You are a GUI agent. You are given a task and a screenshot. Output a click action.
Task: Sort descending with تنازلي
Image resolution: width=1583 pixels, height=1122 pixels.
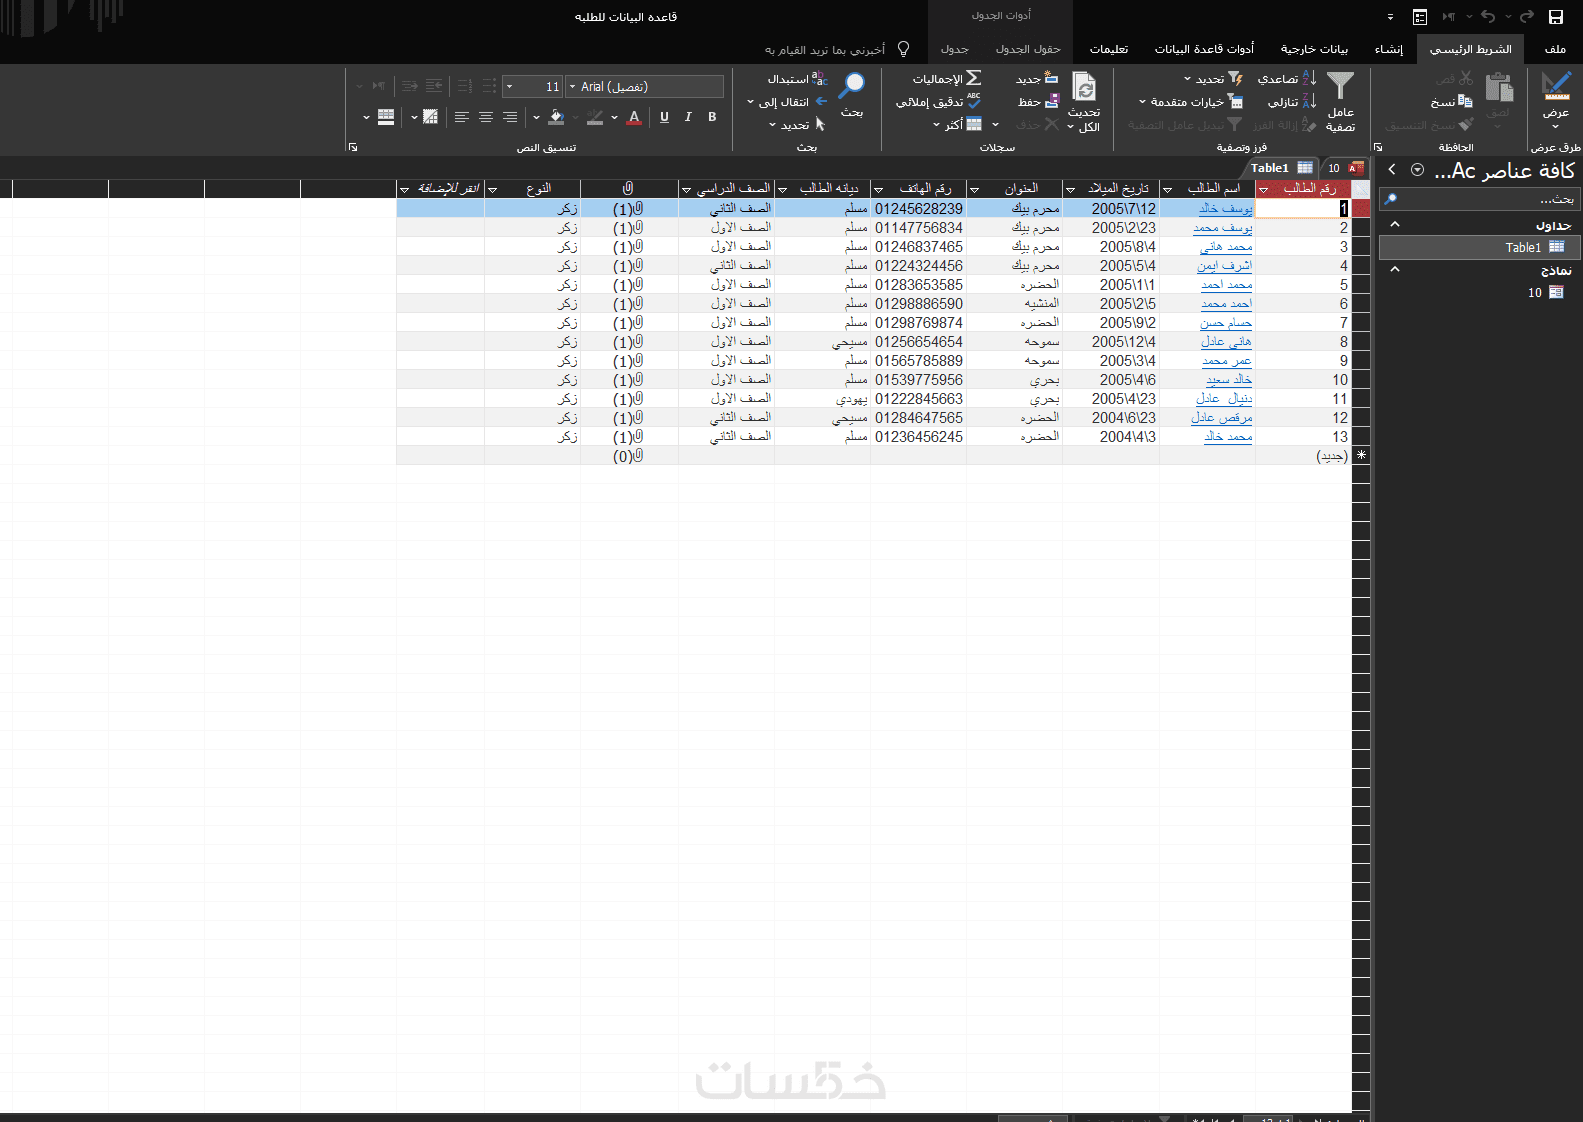coord(1292,102)
